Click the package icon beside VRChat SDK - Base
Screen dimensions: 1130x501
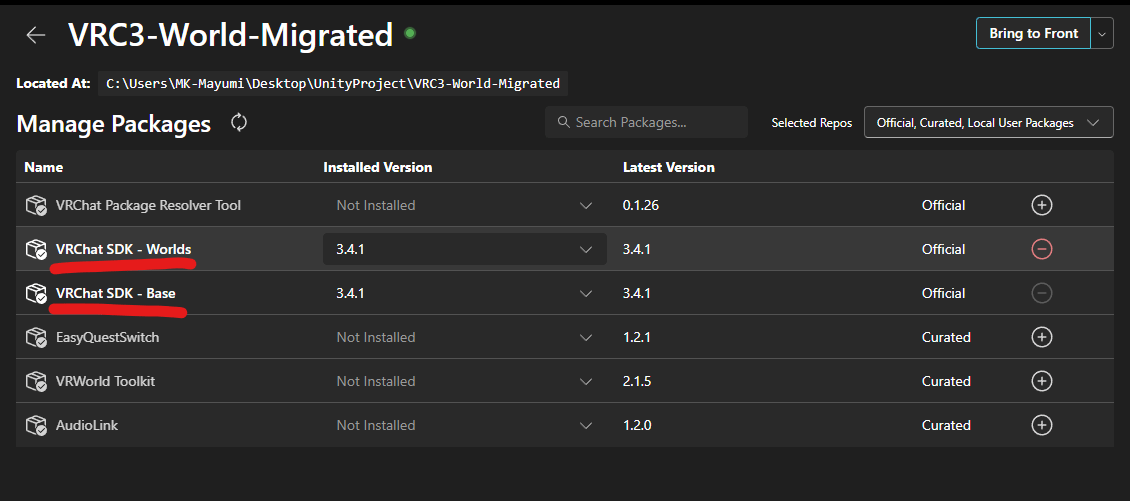tap(36, 293)
